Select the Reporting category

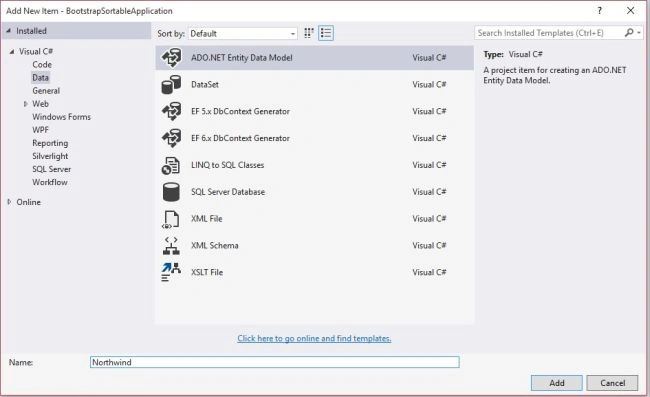[50, 143]
